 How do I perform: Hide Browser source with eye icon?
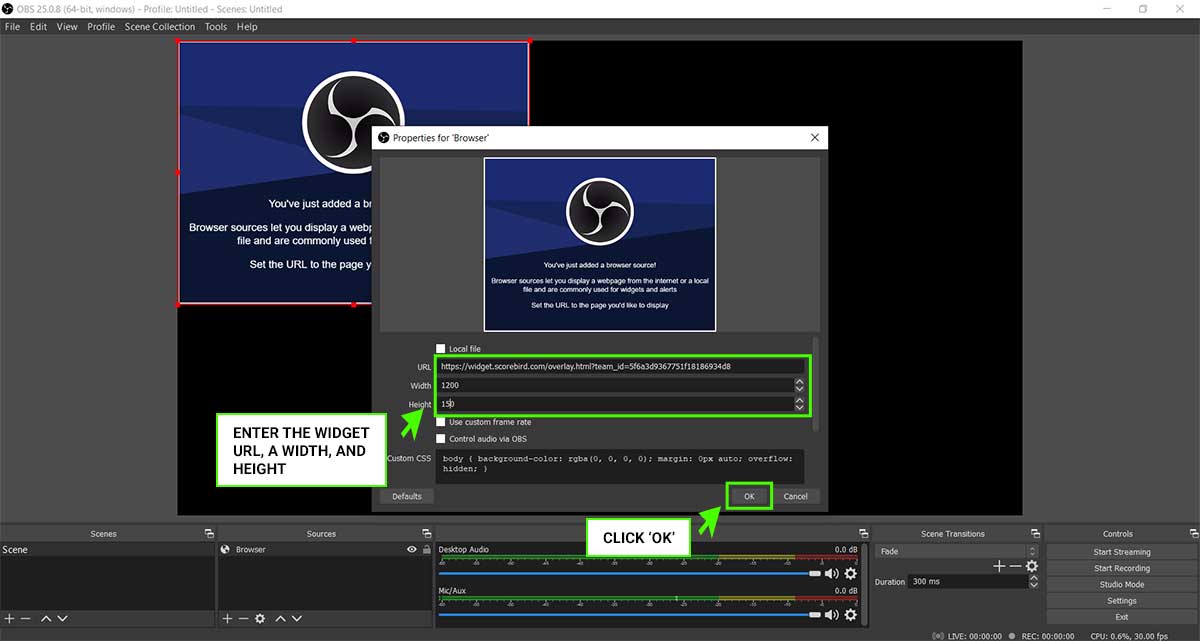point(412,550)
